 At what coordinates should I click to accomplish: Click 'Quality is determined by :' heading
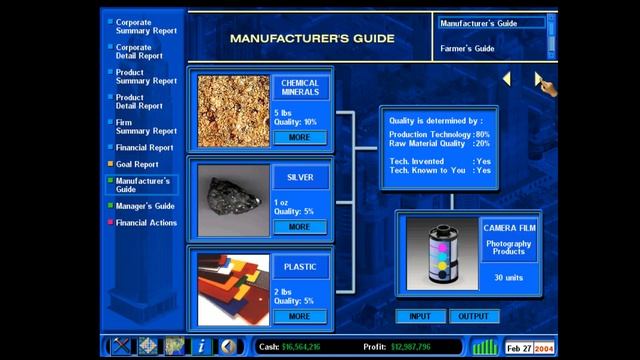pyautogui.click(x=436, y=121)
